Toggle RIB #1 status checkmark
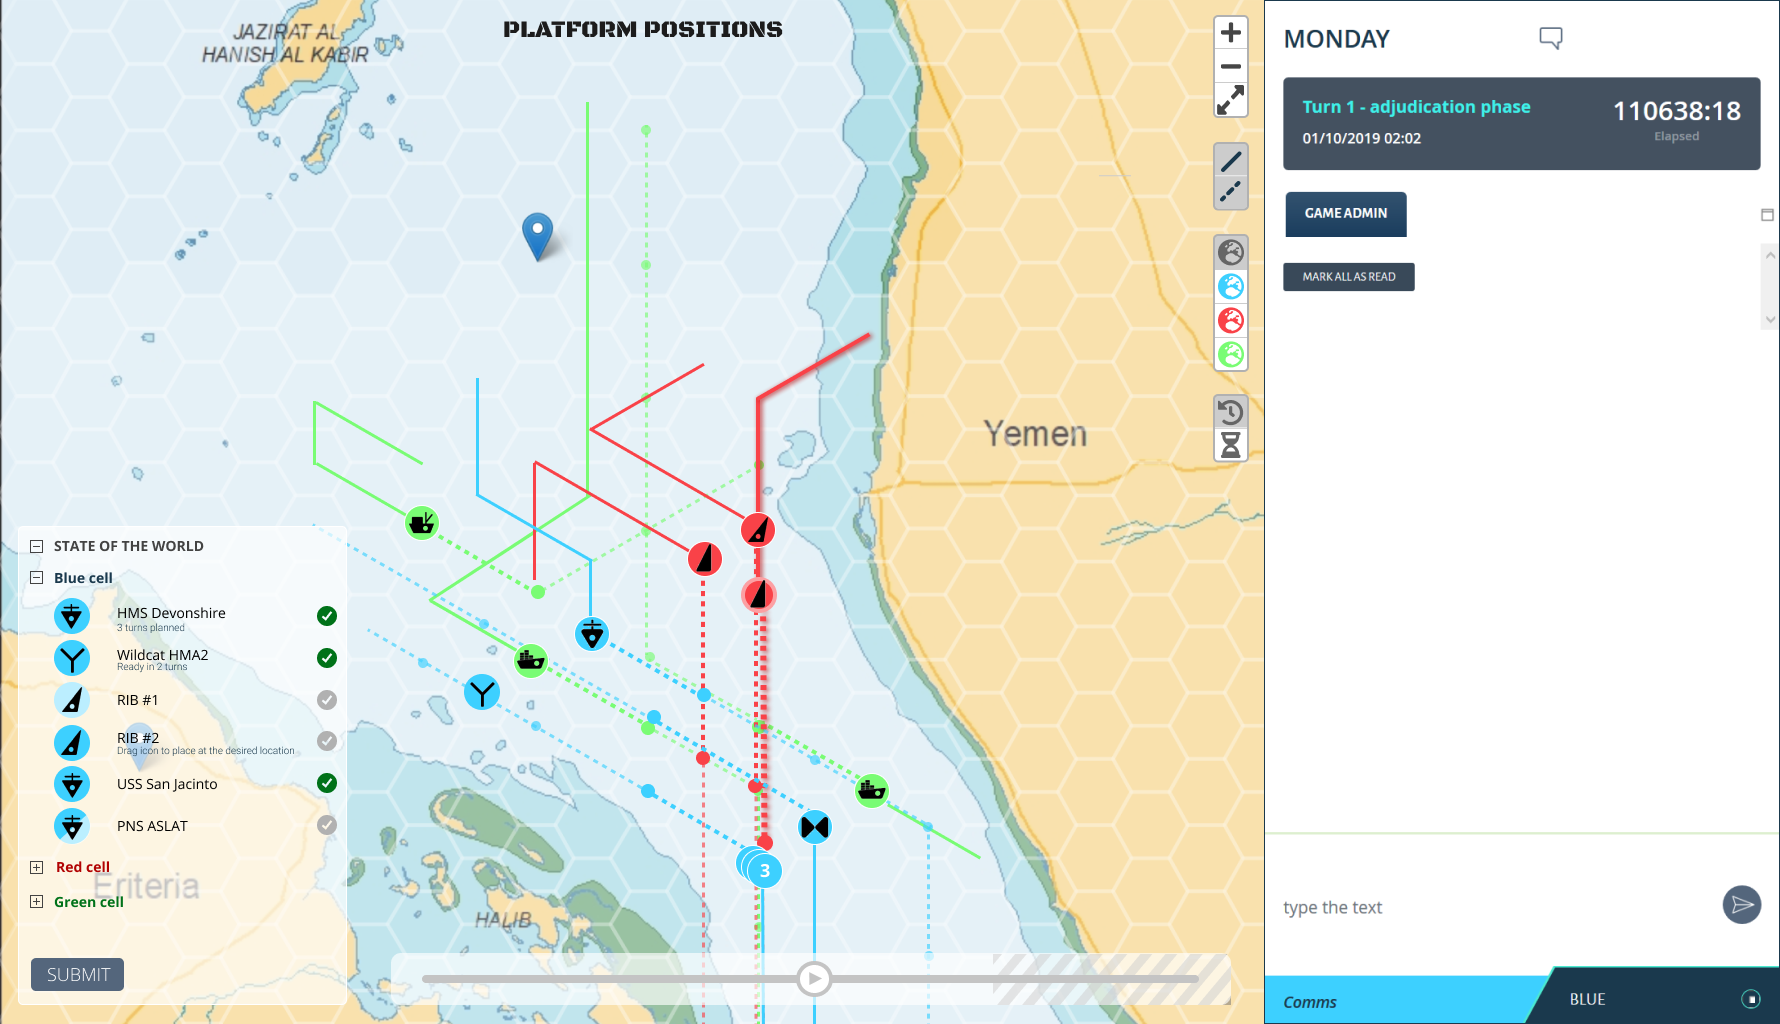The height and width of the screenshot is (1024, 1780). [x=327, y=700]
